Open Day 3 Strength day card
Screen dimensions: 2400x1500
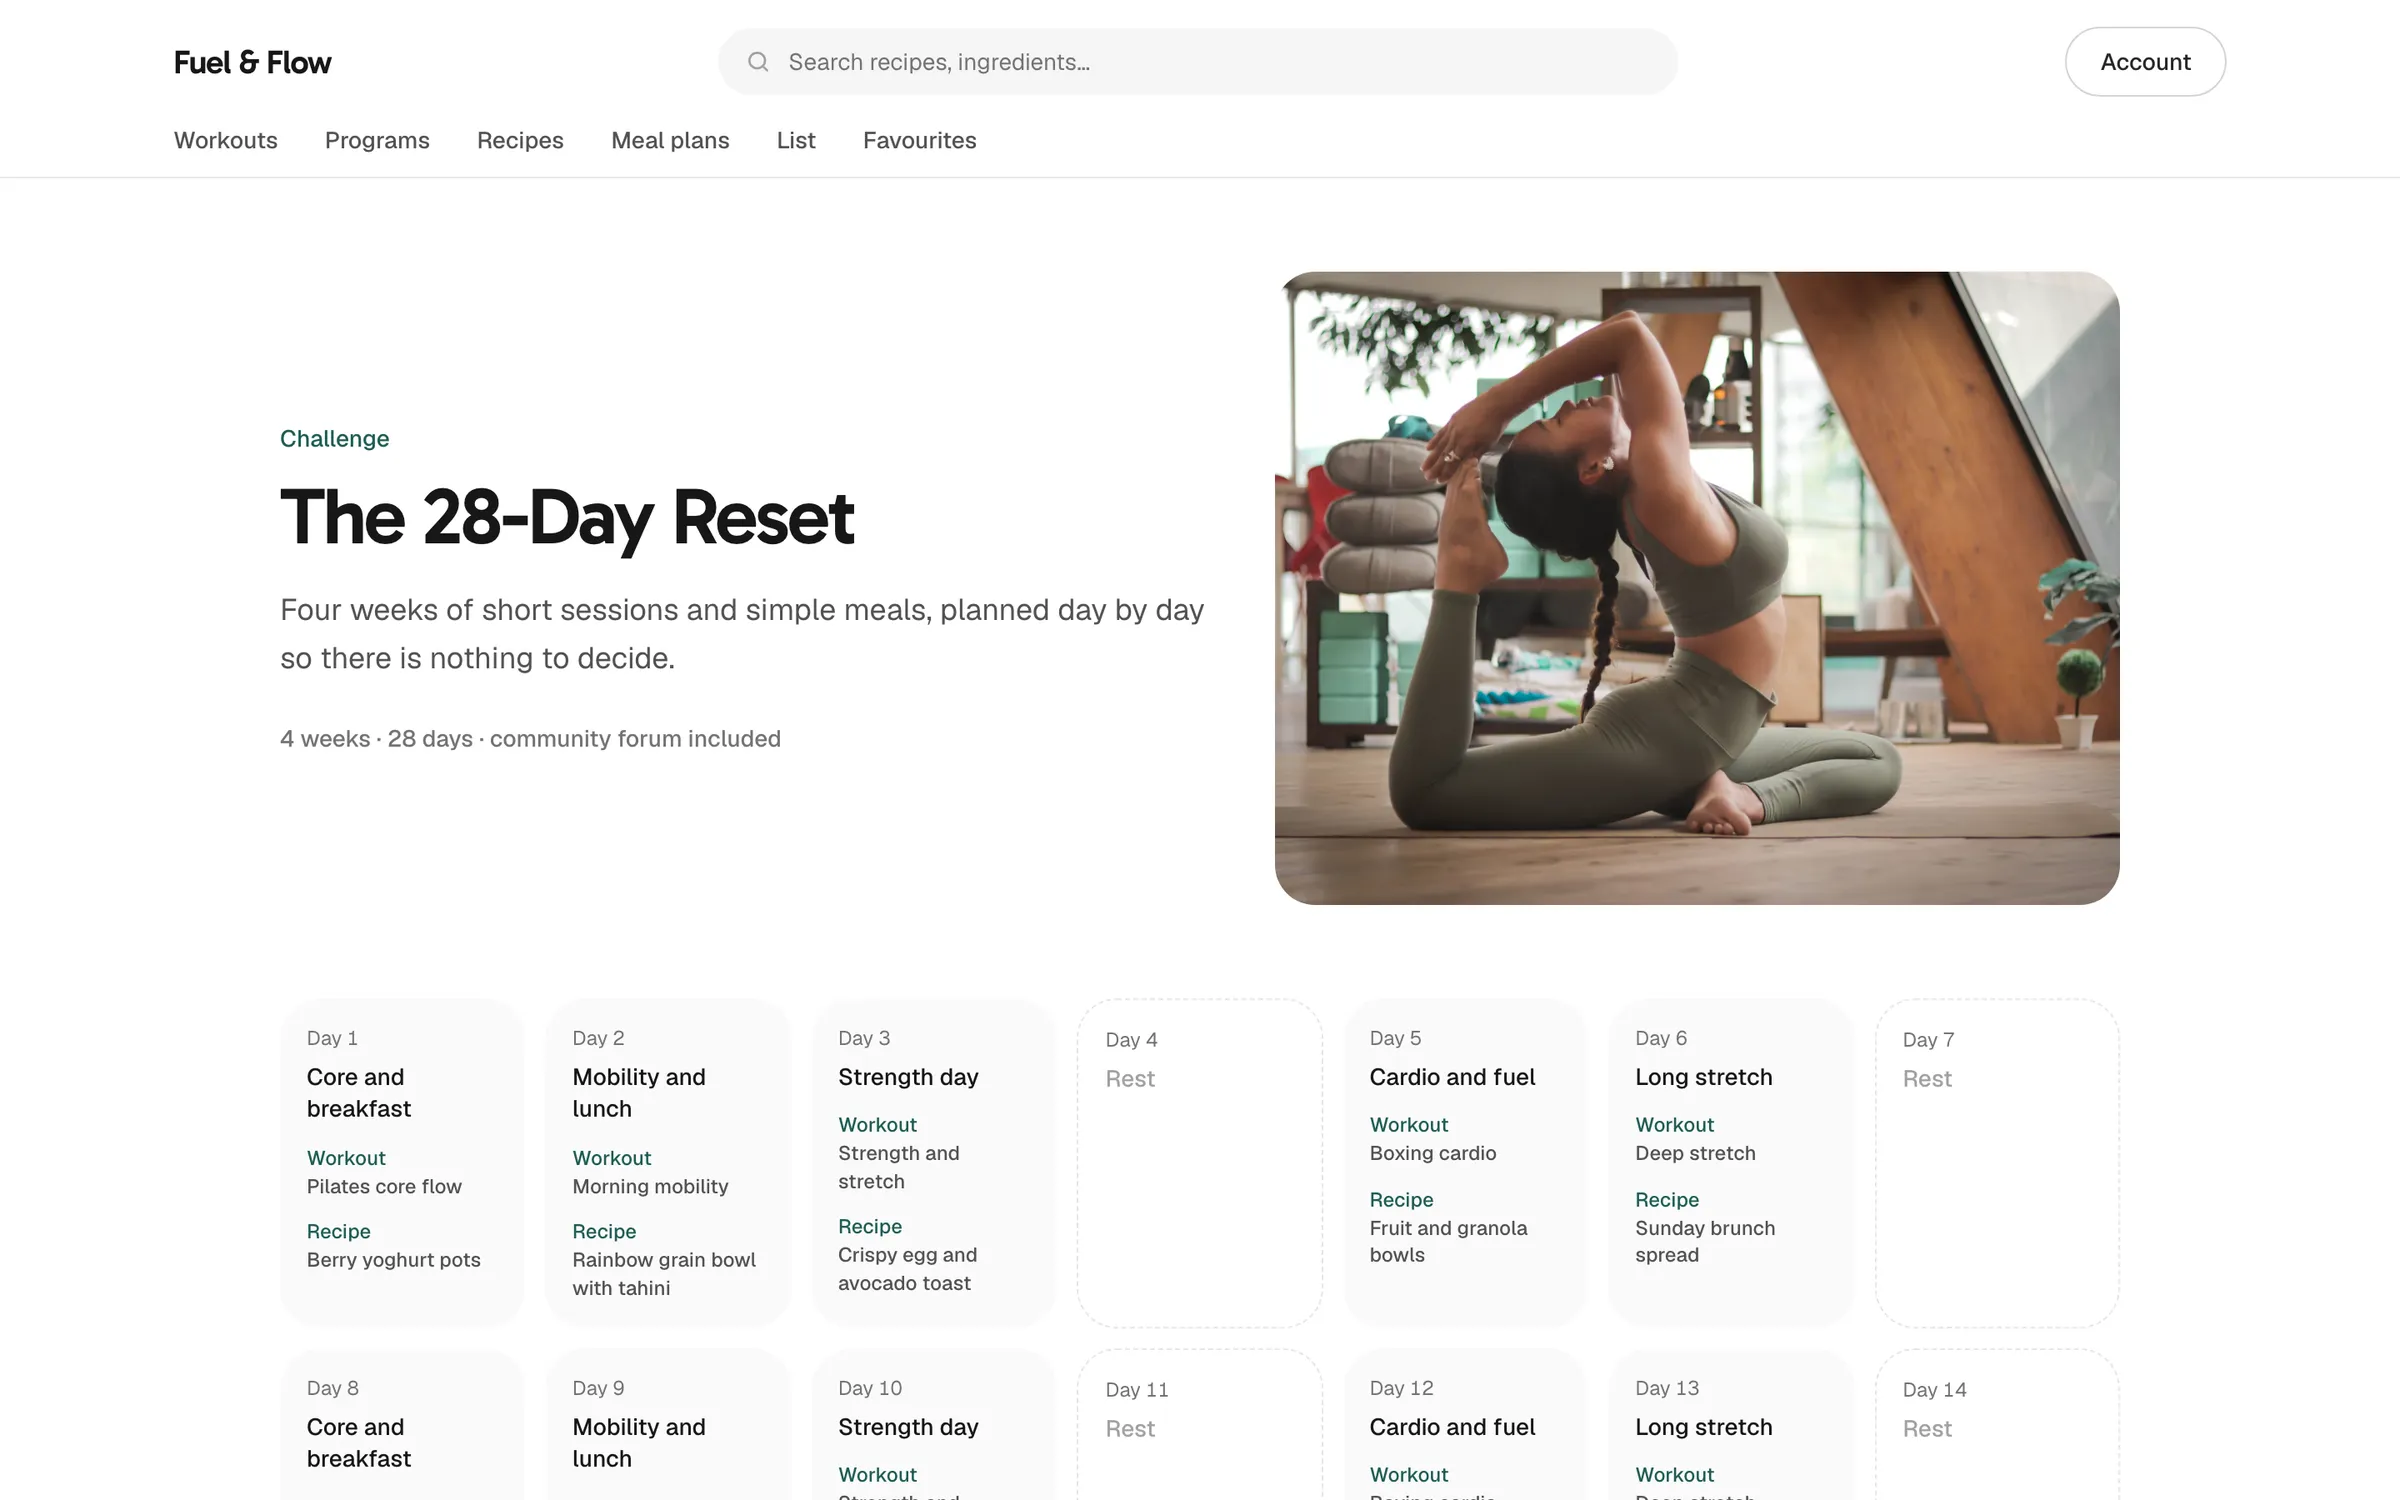point(933,1162)
